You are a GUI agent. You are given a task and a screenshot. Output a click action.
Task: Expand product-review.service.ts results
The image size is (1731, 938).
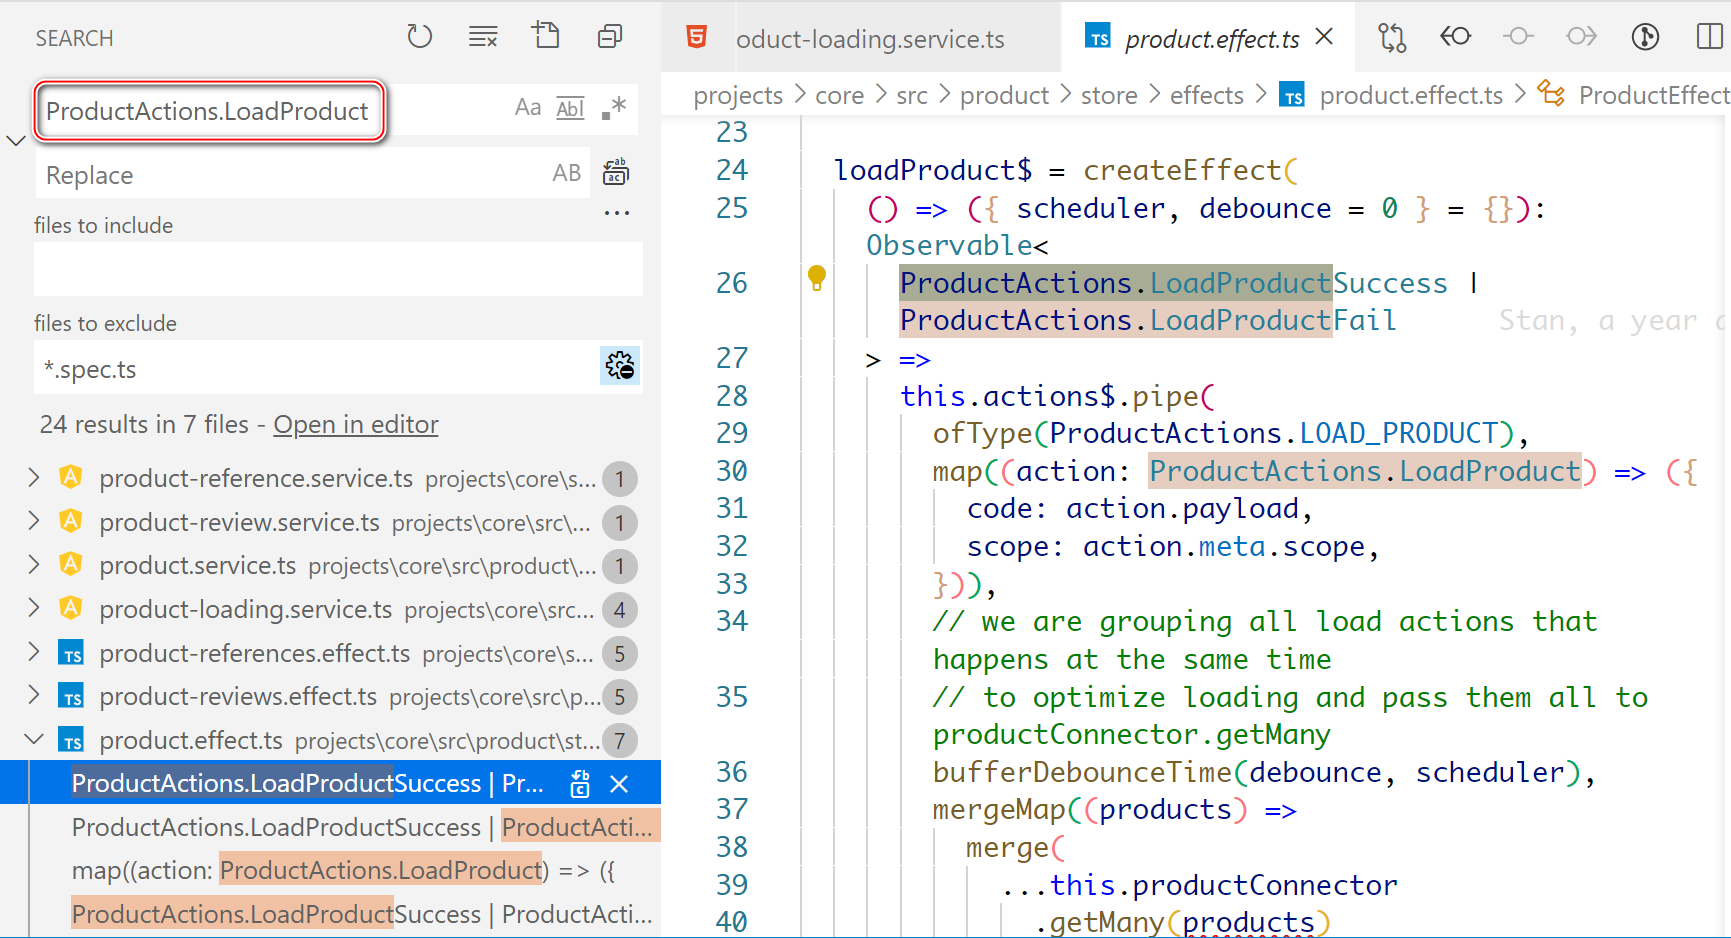pos(34,521)
